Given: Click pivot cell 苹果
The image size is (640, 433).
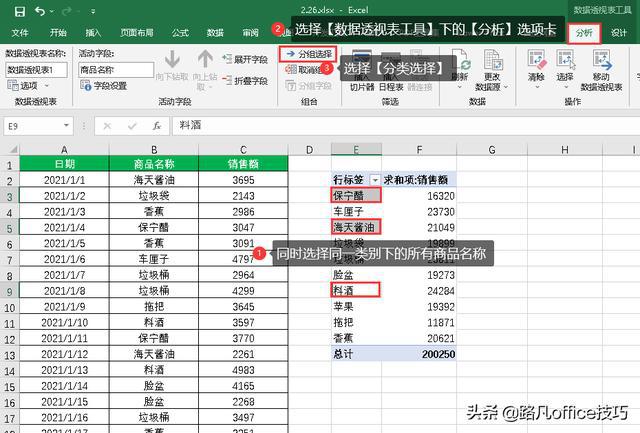Looking at the screenshot, I should tap(356, 306).
